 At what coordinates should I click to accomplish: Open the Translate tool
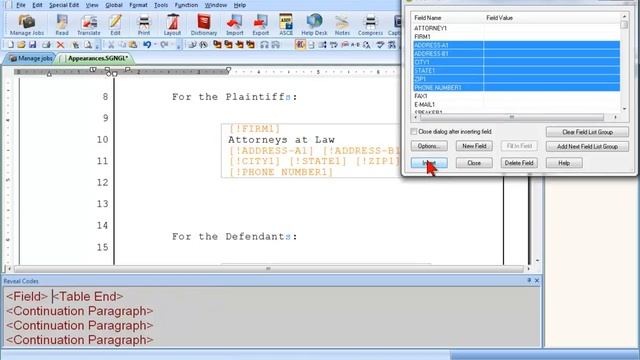89,24
